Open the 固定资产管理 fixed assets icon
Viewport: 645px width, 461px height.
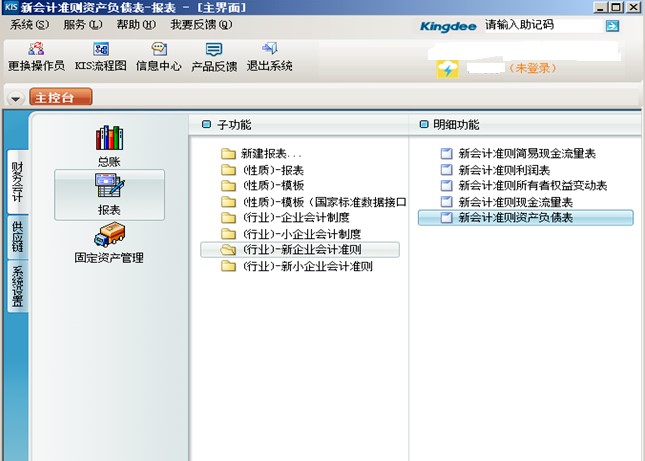pos(109,242)
